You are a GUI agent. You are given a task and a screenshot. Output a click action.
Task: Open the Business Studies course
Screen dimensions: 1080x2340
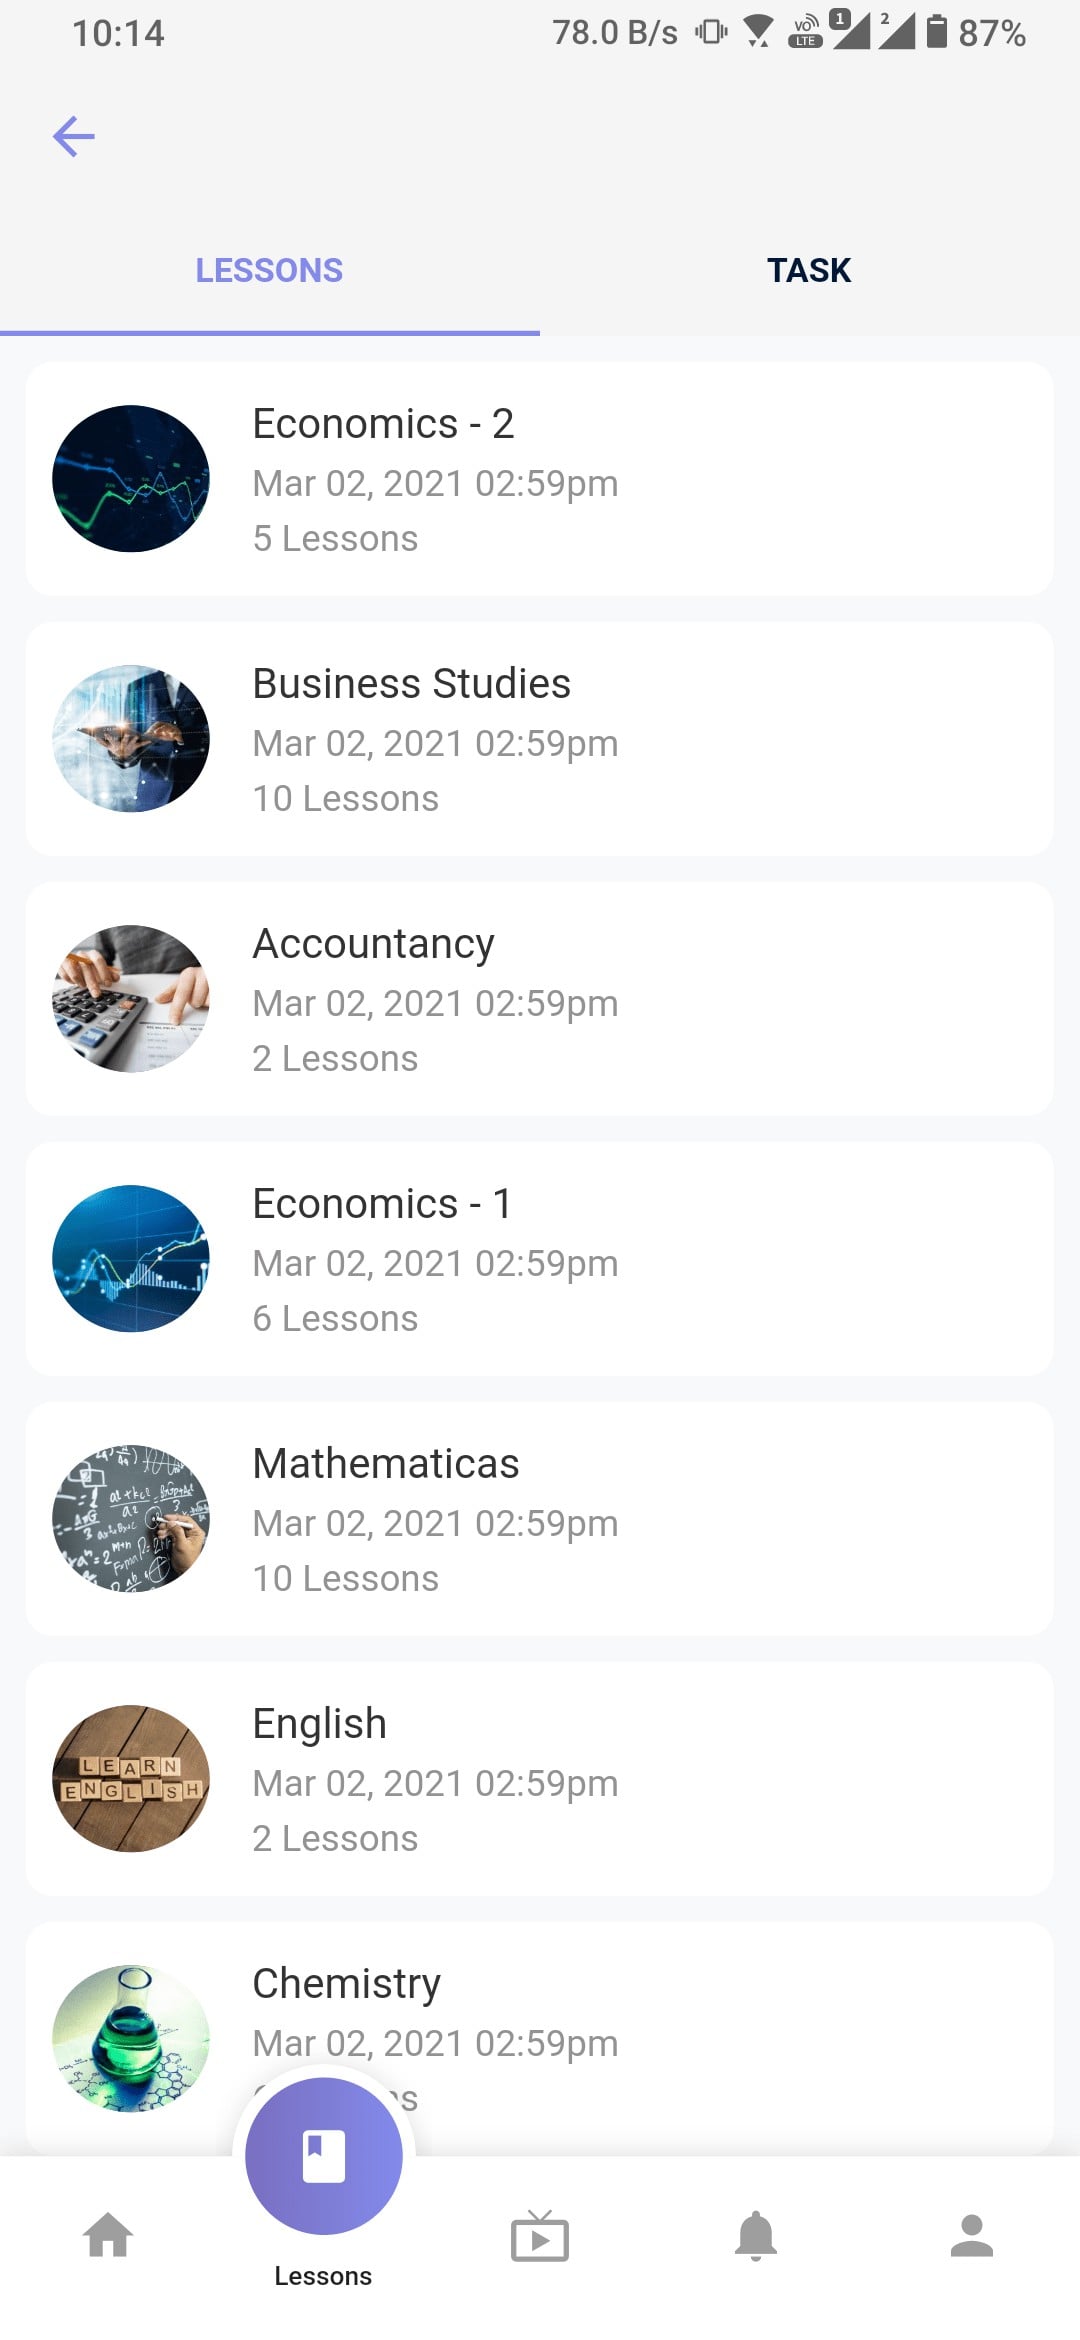pos(540,739)
